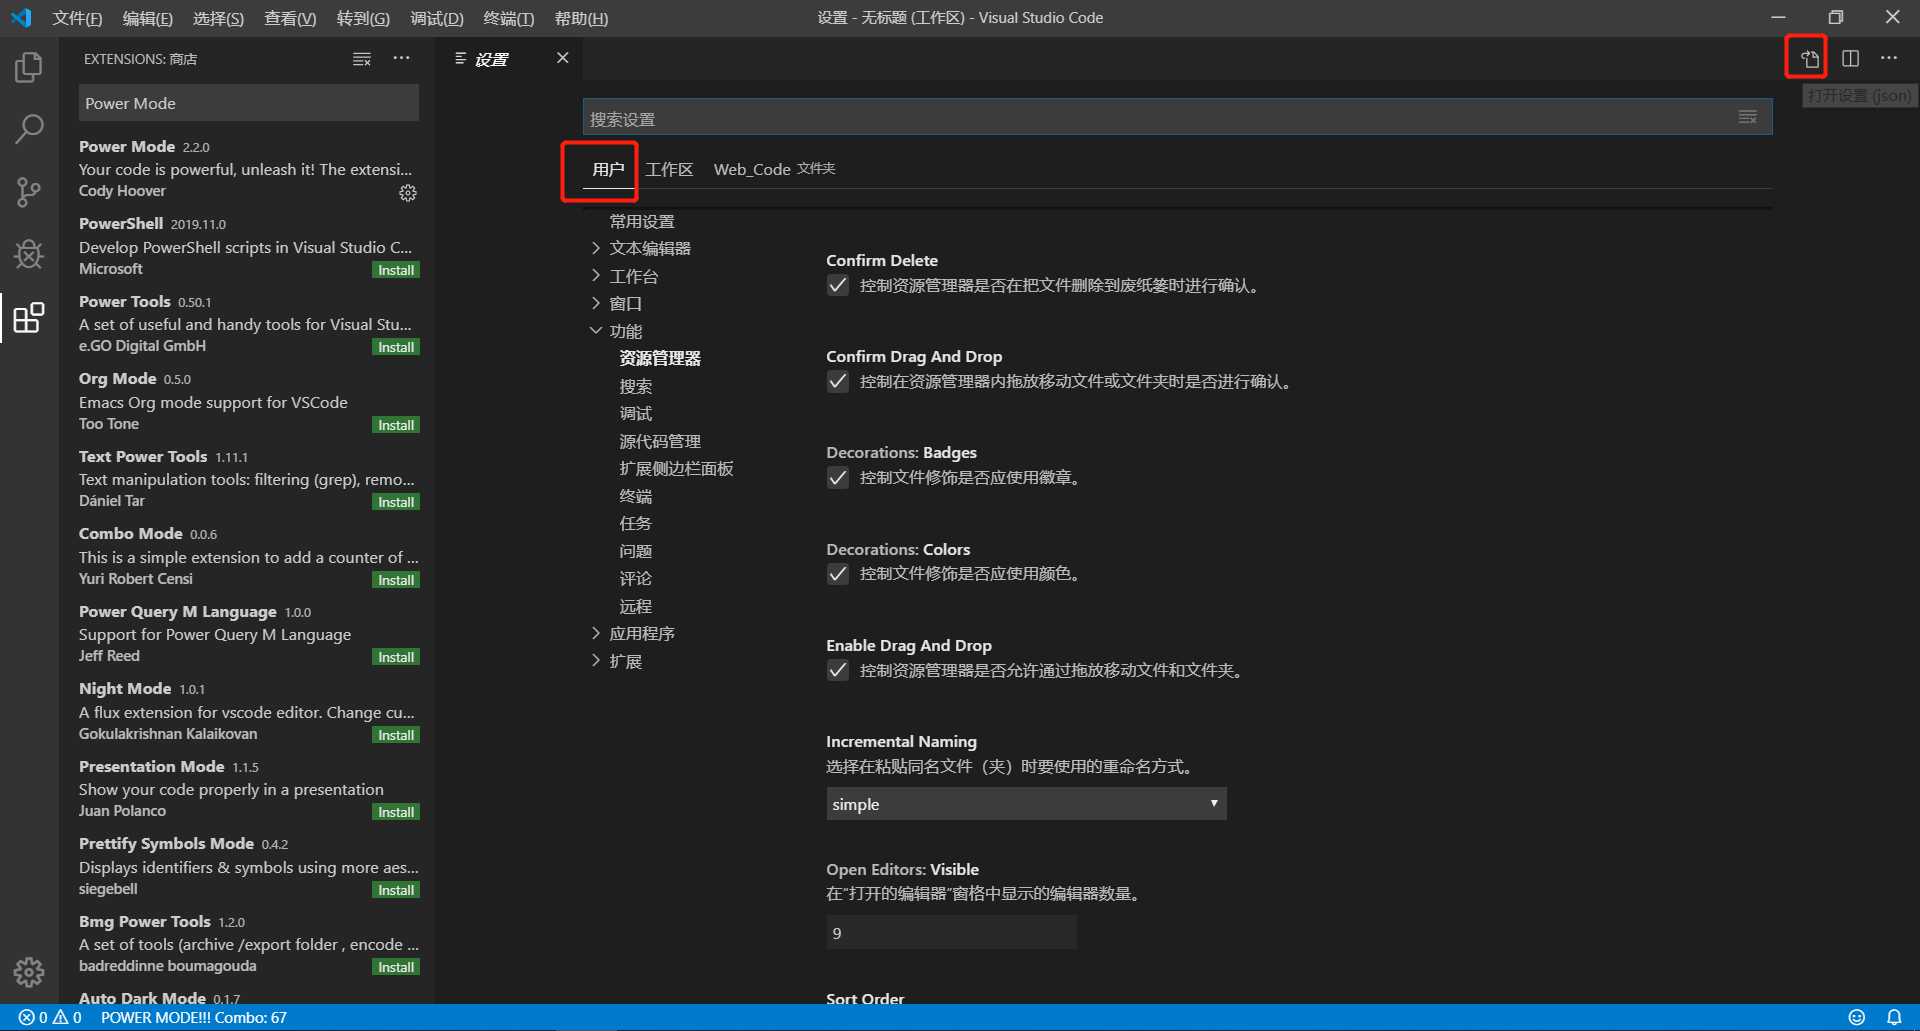Open the Manage gear at bottom left
Viewport: 1920px width, 1031px height.
(29, 971)
